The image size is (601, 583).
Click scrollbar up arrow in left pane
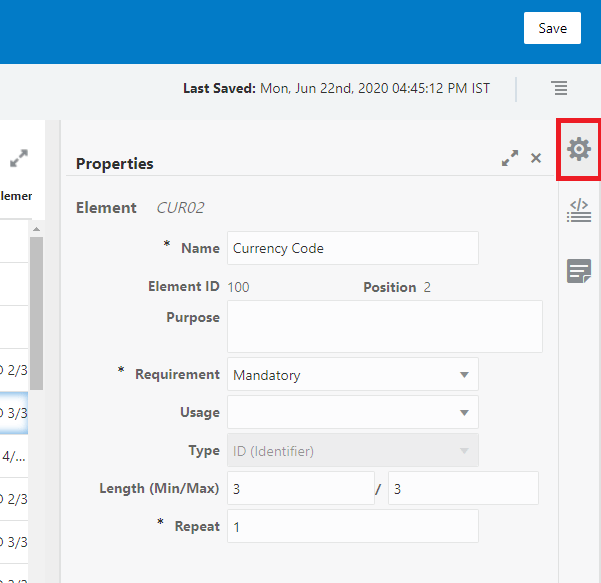click(36, 229)
